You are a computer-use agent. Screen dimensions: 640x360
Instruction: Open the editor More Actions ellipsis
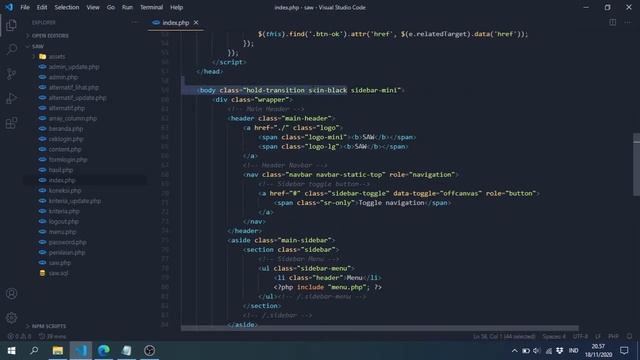(628, 22)
